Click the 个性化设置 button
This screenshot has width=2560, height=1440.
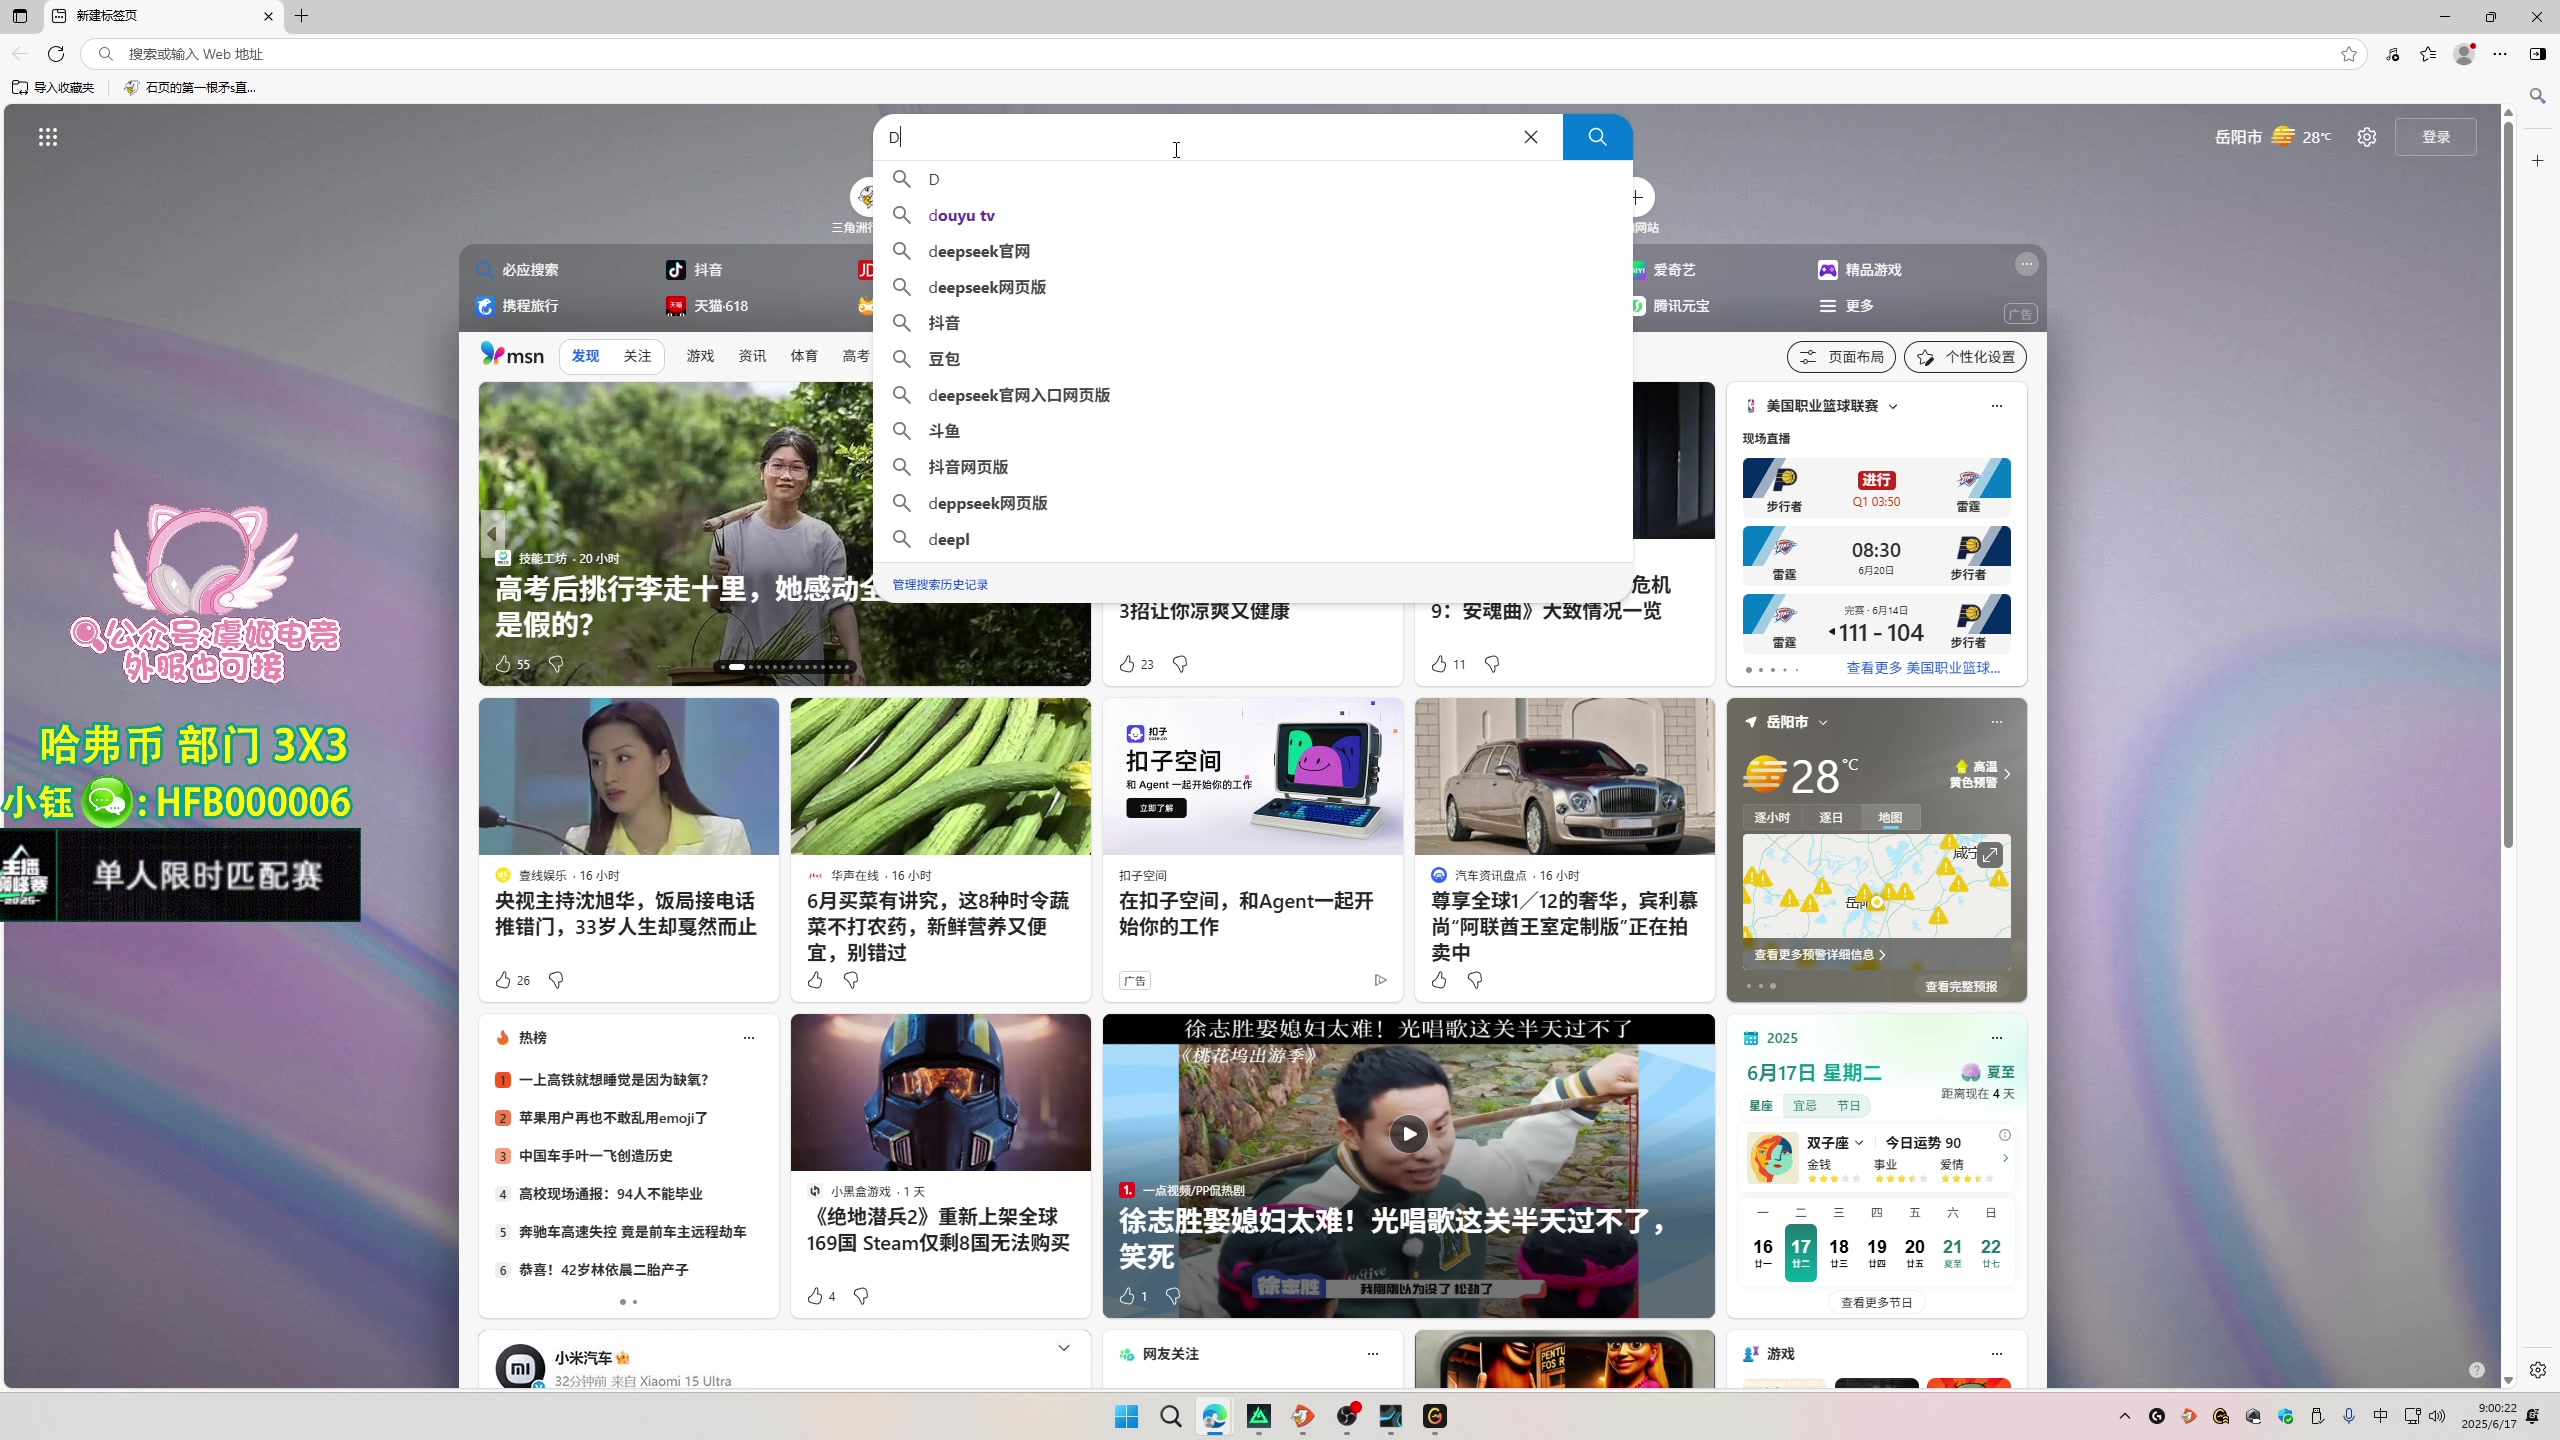(1965, 357)
